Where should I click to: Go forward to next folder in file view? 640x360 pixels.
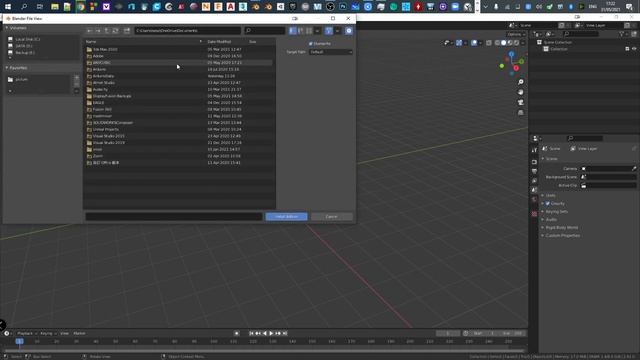click(x=98, y=31)
